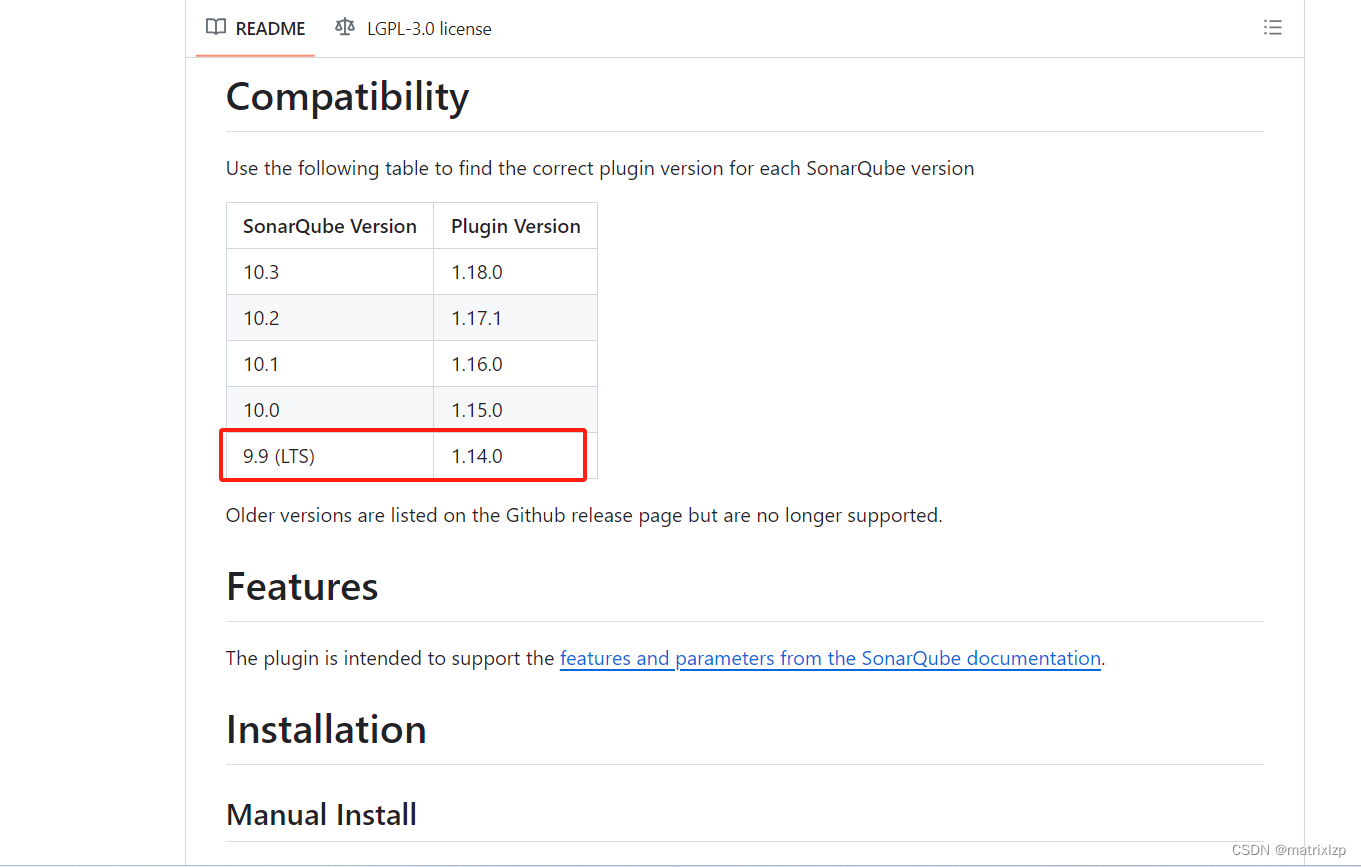Click the Installation heading

coord(326,730)
